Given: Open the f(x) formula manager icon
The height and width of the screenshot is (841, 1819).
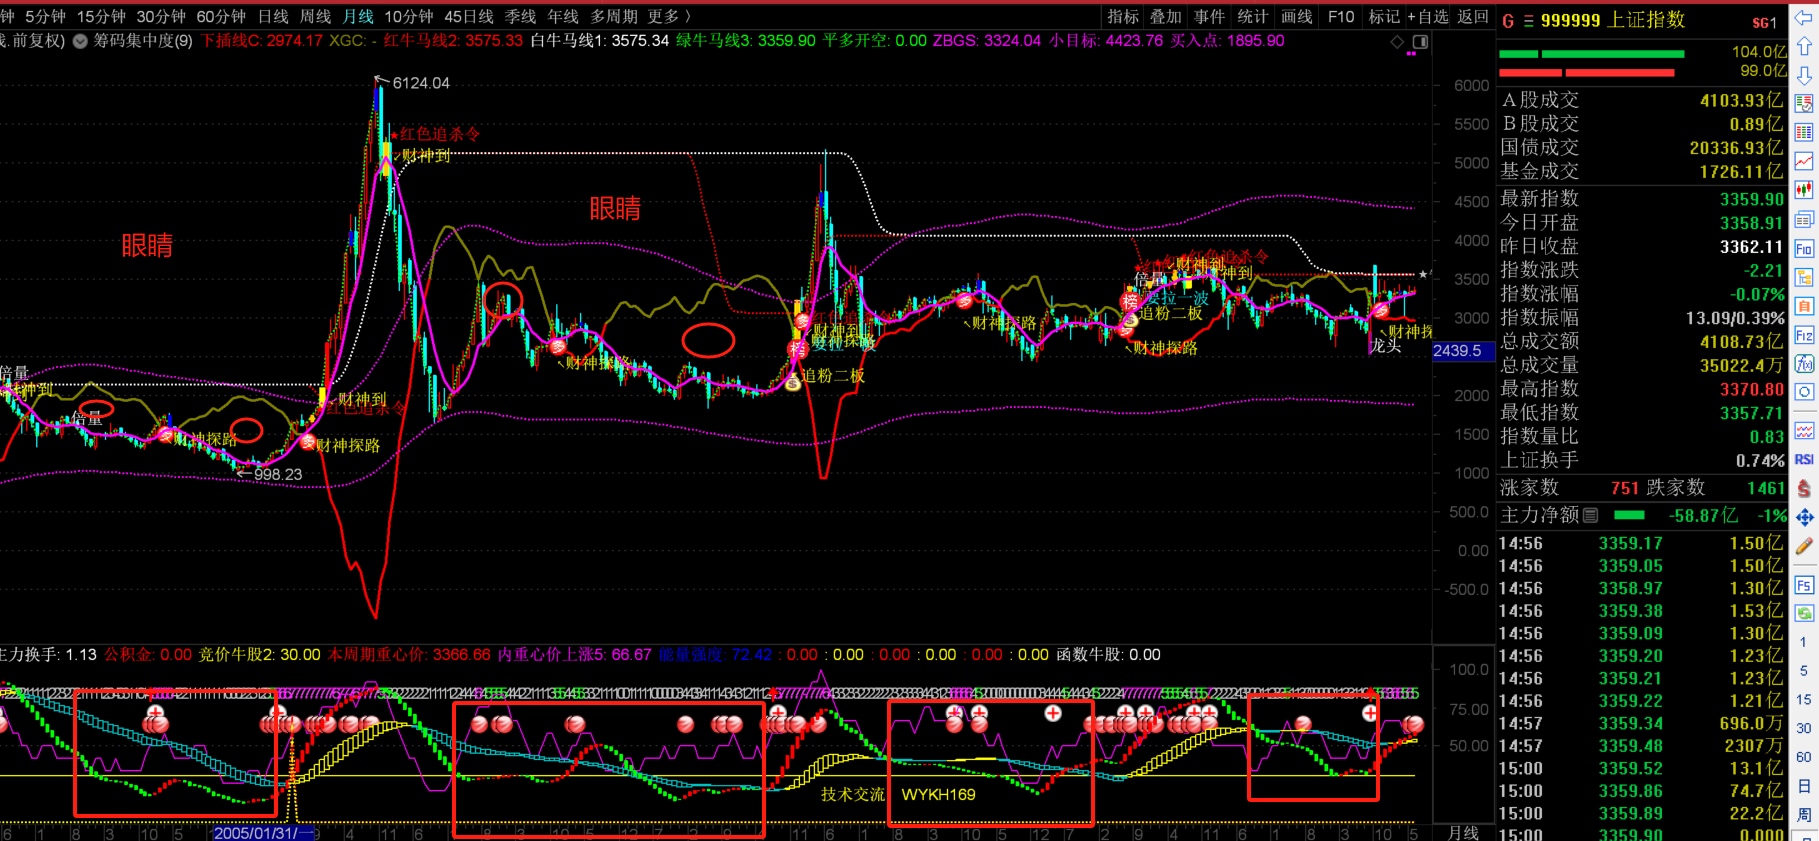Looking at the screenshot, I should pyautogui.click(x=1804, y=363).
